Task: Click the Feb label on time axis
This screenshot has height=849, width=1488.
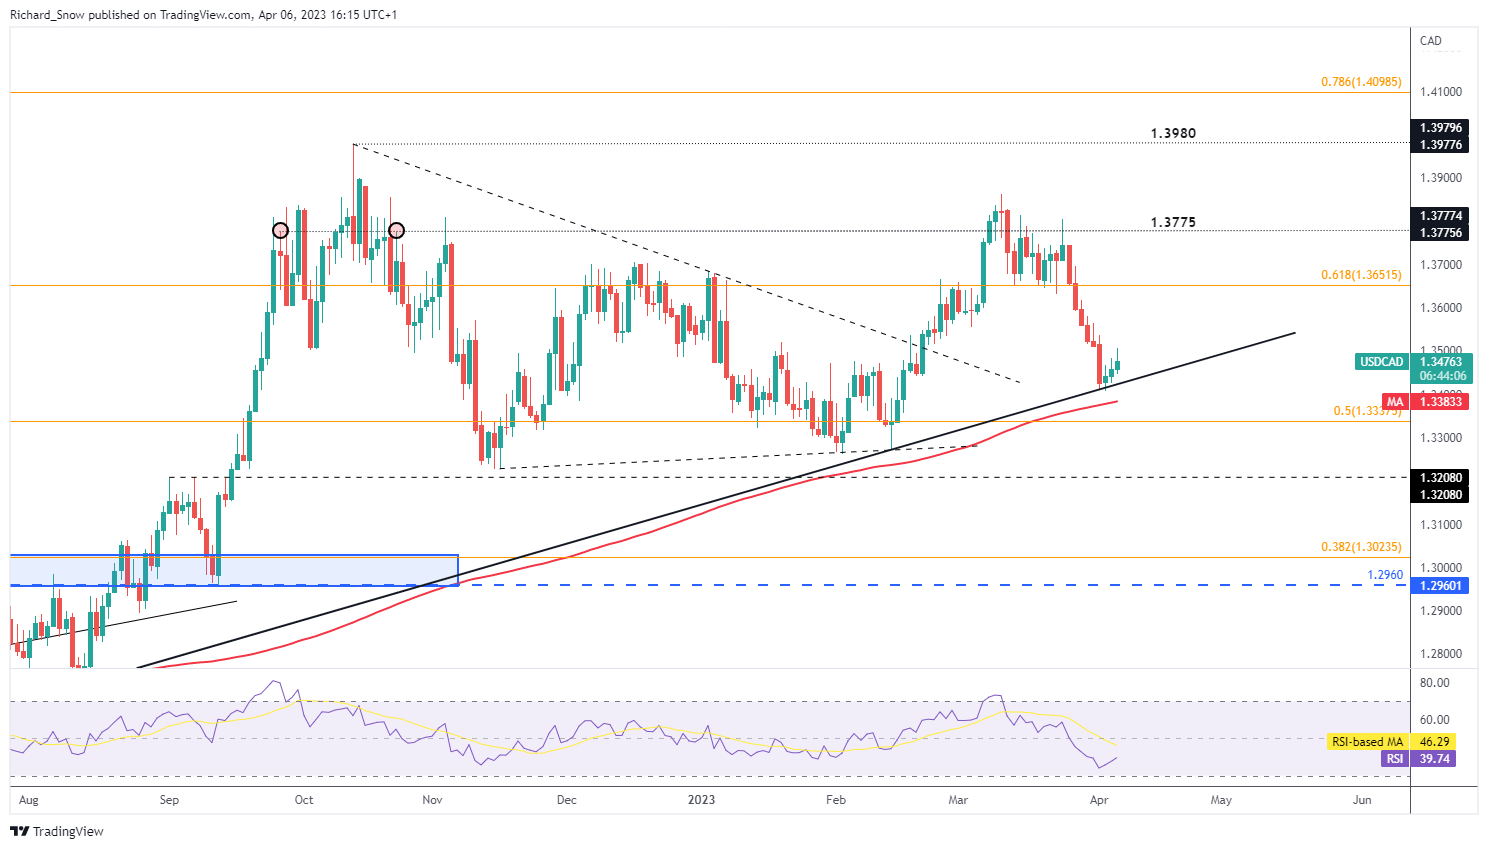Action: point(836,800)
